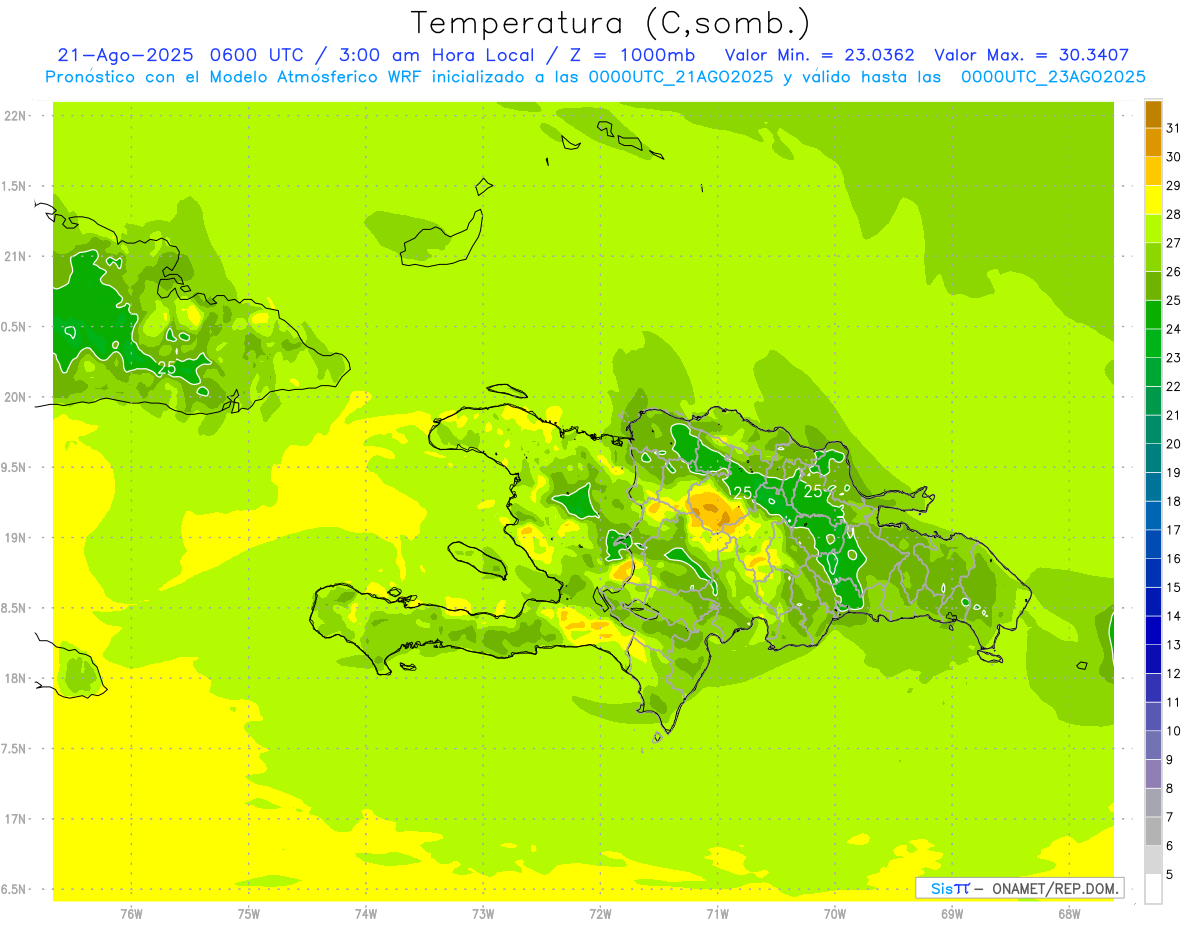Click the colorbar label "14"
Viewport: 1200px width, 927px height.
(x=1173, y=616)
